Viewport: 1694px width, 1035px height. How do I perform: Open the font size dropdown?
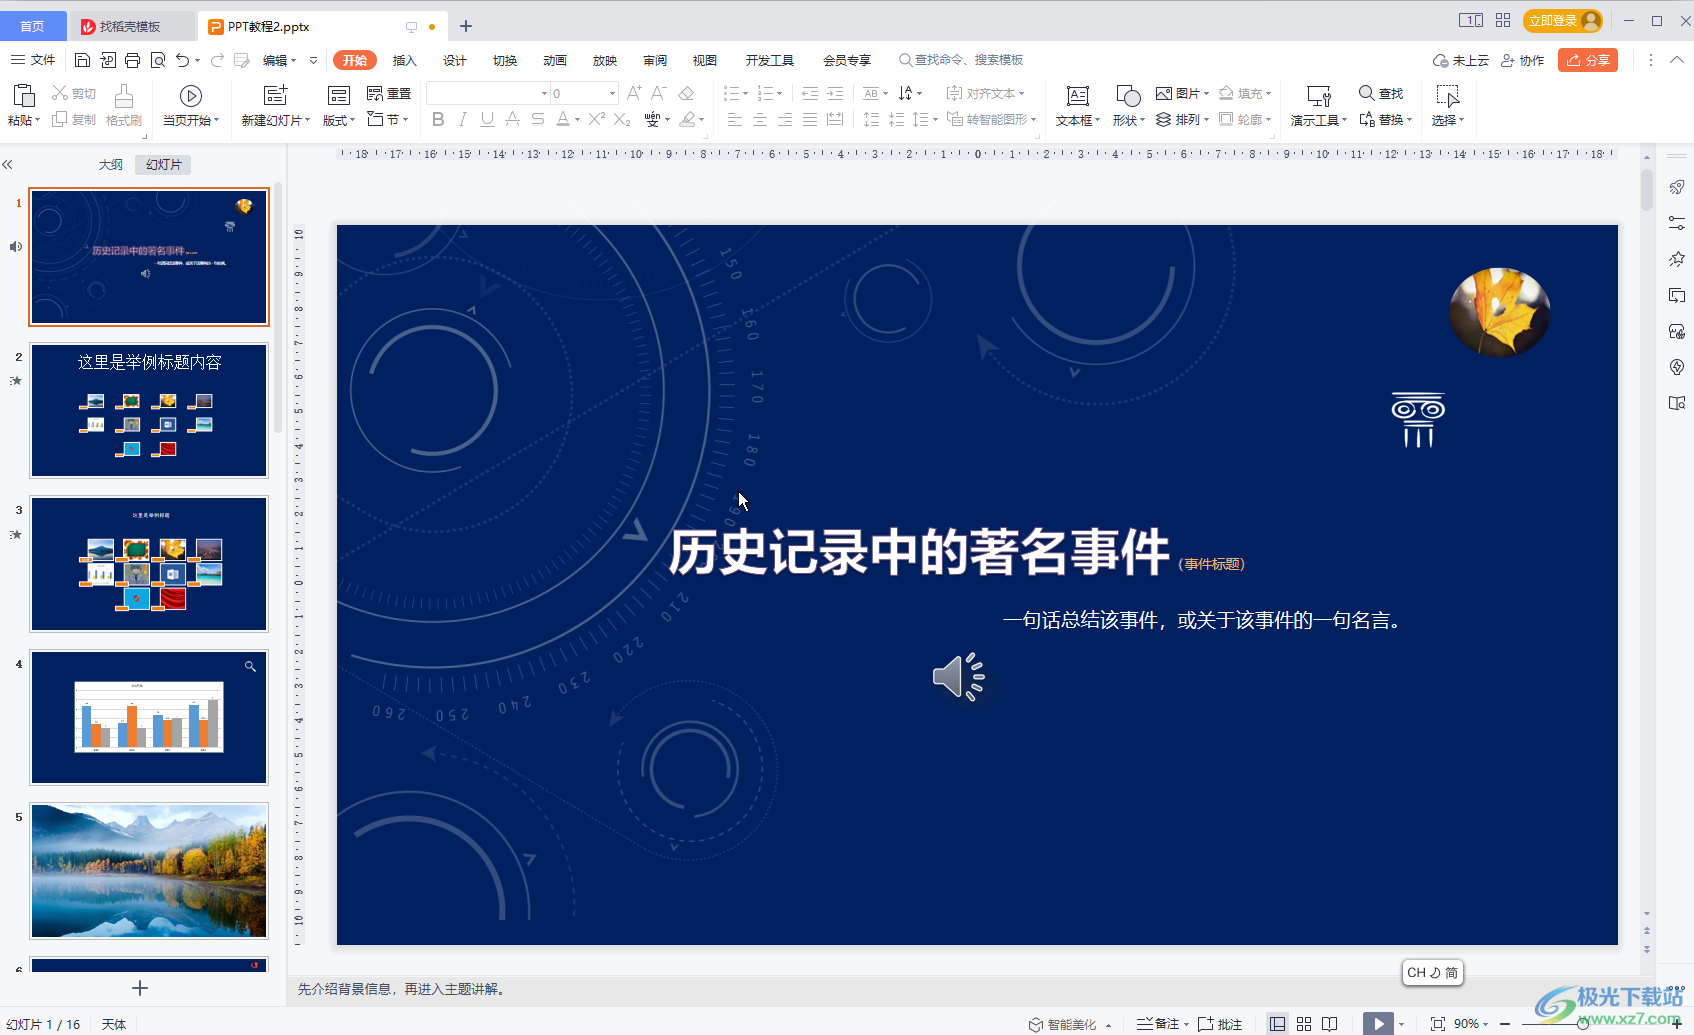pos(612,93)
